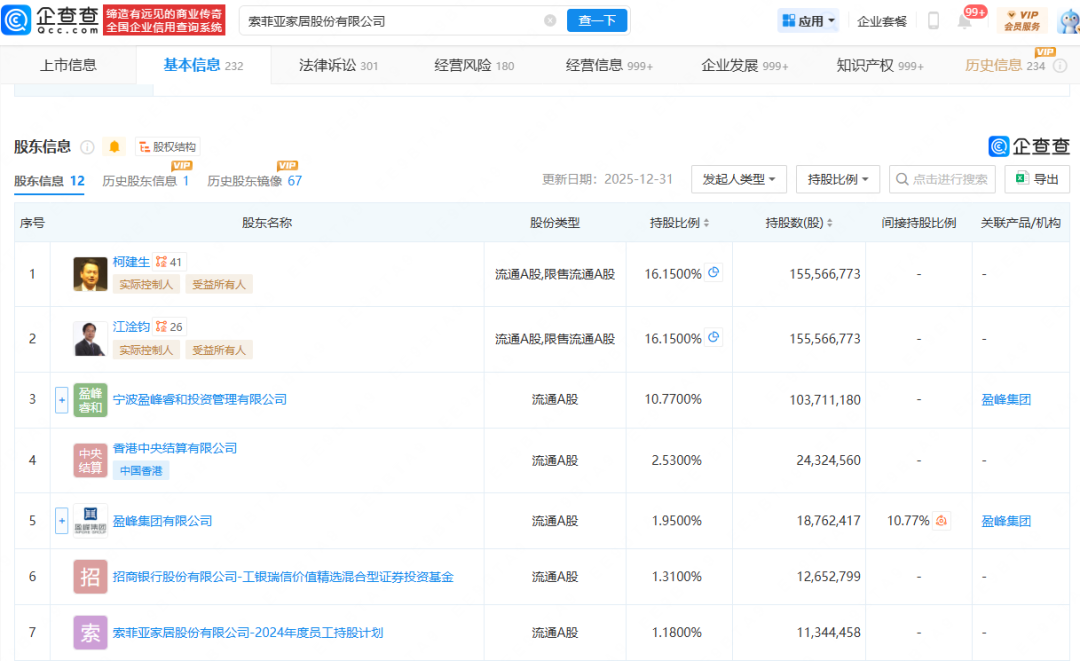Screen dimensions: 1080x661
Task: Open the 持股比例 filter dropdown
Action: [x=838, y=179]
